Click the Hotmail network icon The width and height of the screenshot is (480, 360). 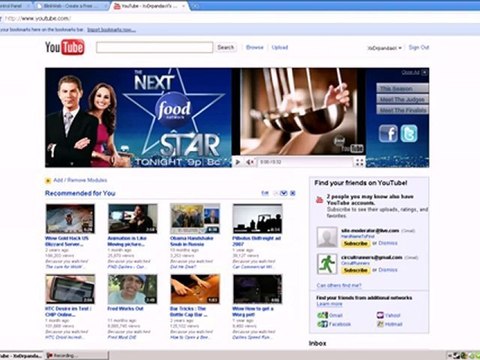coord(380,324)
